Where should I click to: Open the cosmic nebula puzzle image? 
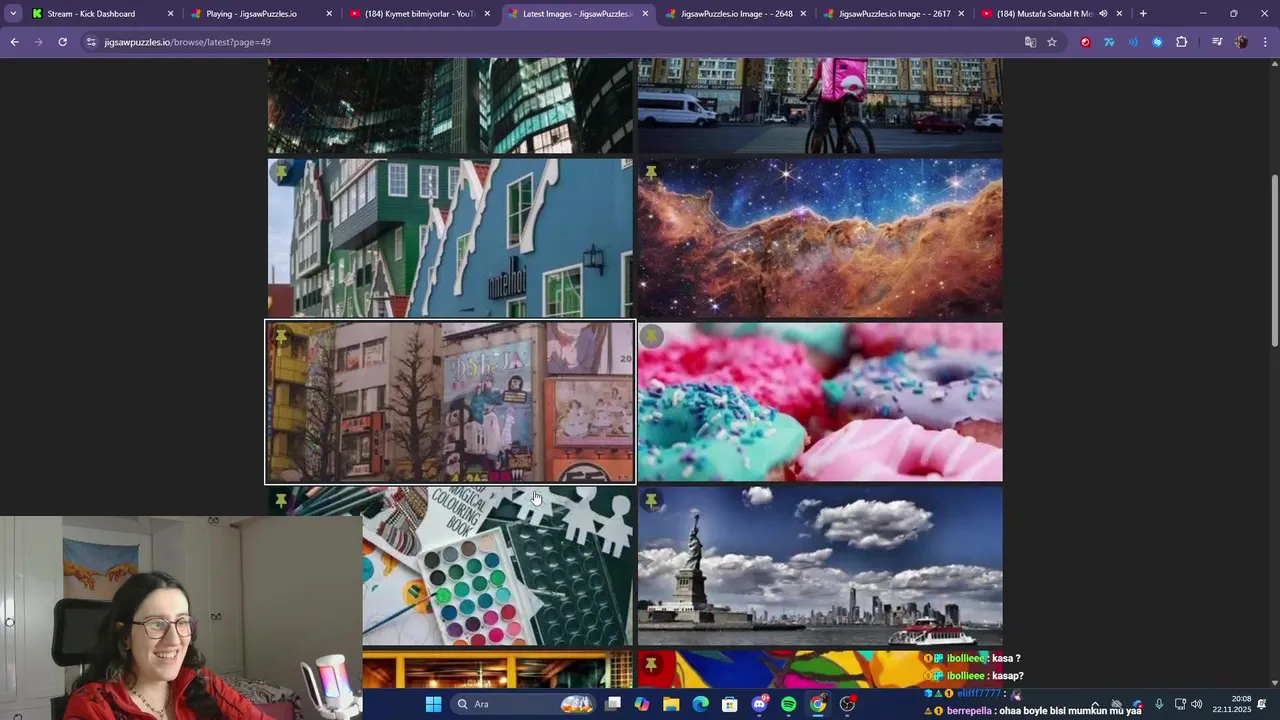point(820,238)
